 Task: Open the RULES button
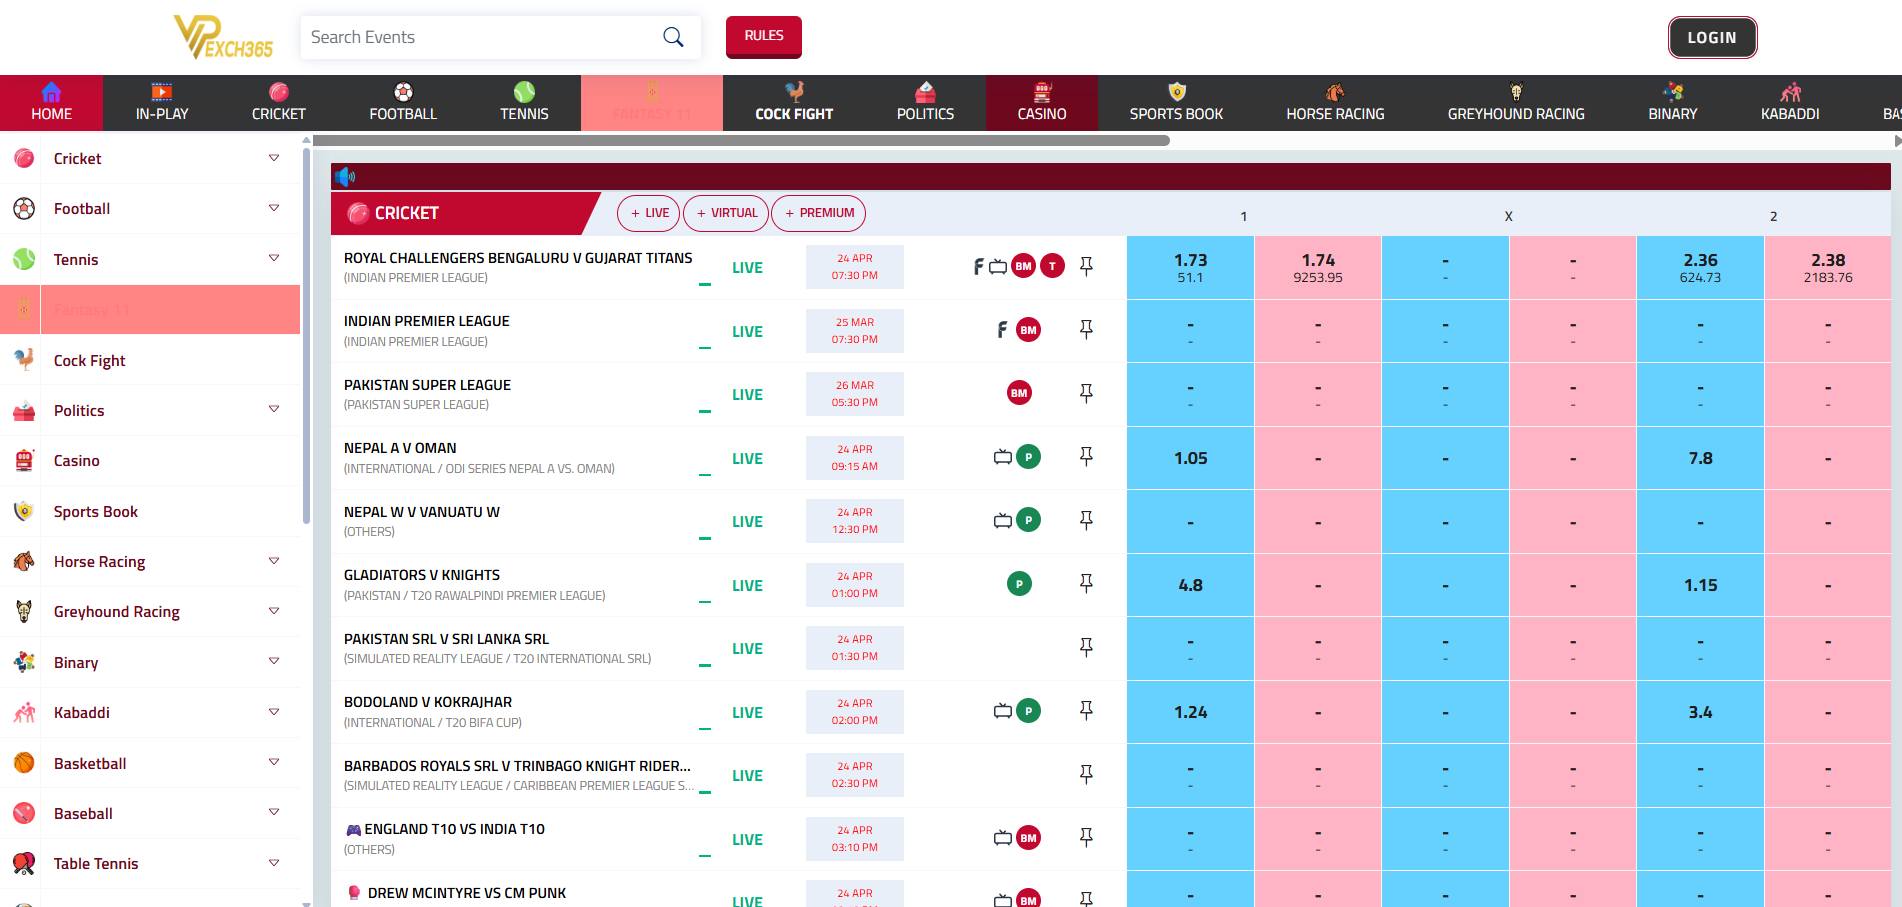click(764, 36)
